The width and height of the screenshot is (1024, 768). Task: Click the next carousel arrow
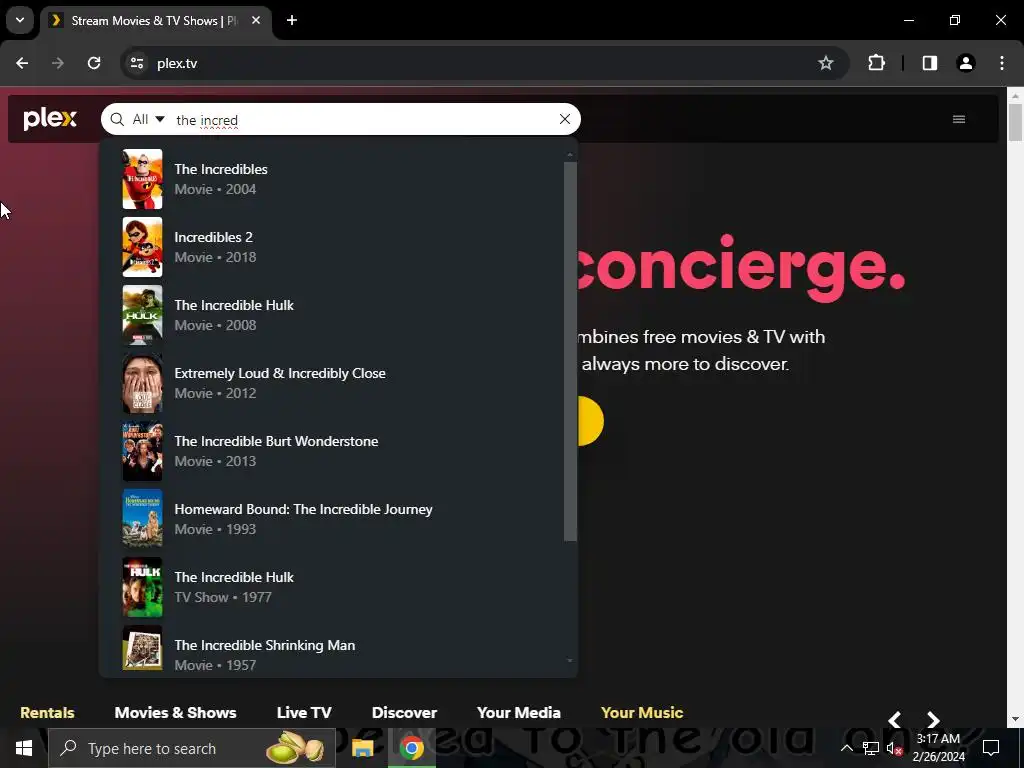(933, 720)
